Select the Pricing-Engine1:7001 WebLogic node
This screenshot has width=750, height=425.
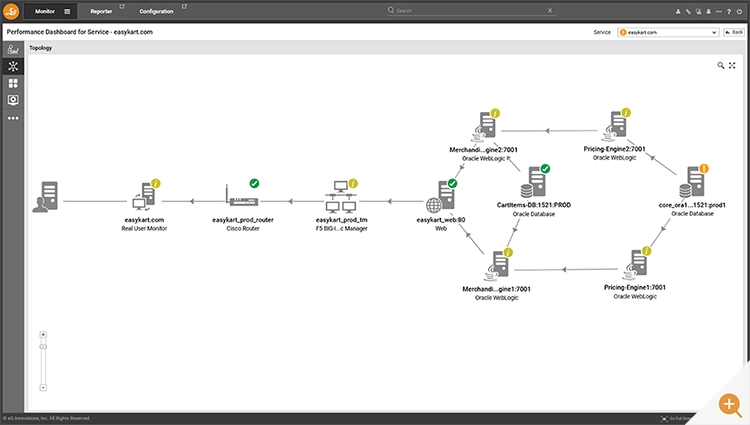coord(636,264)
